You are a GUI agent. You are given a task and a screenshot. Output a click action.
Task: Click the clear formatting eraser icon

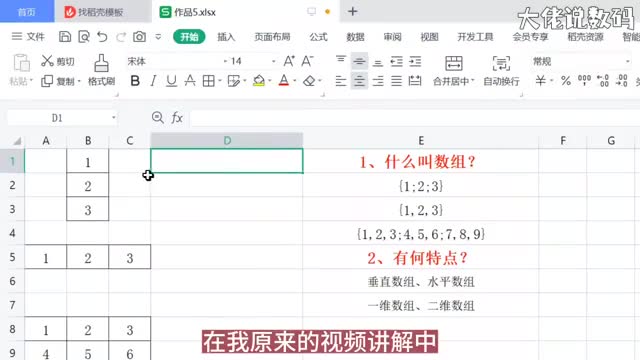pos(309,81)
